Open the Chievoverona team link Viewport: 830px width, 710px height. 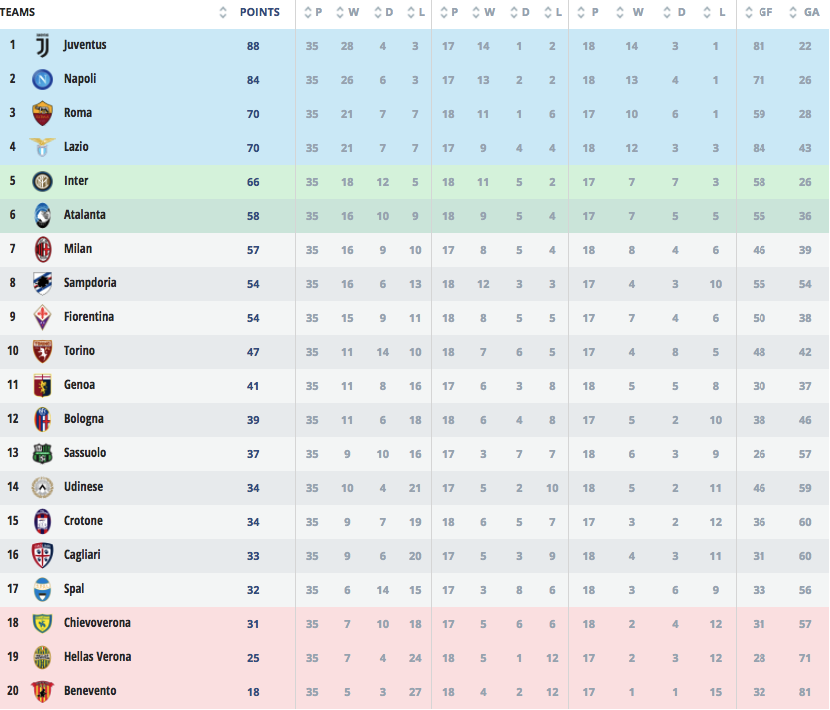pyautogui.click(x=97, y=623)
